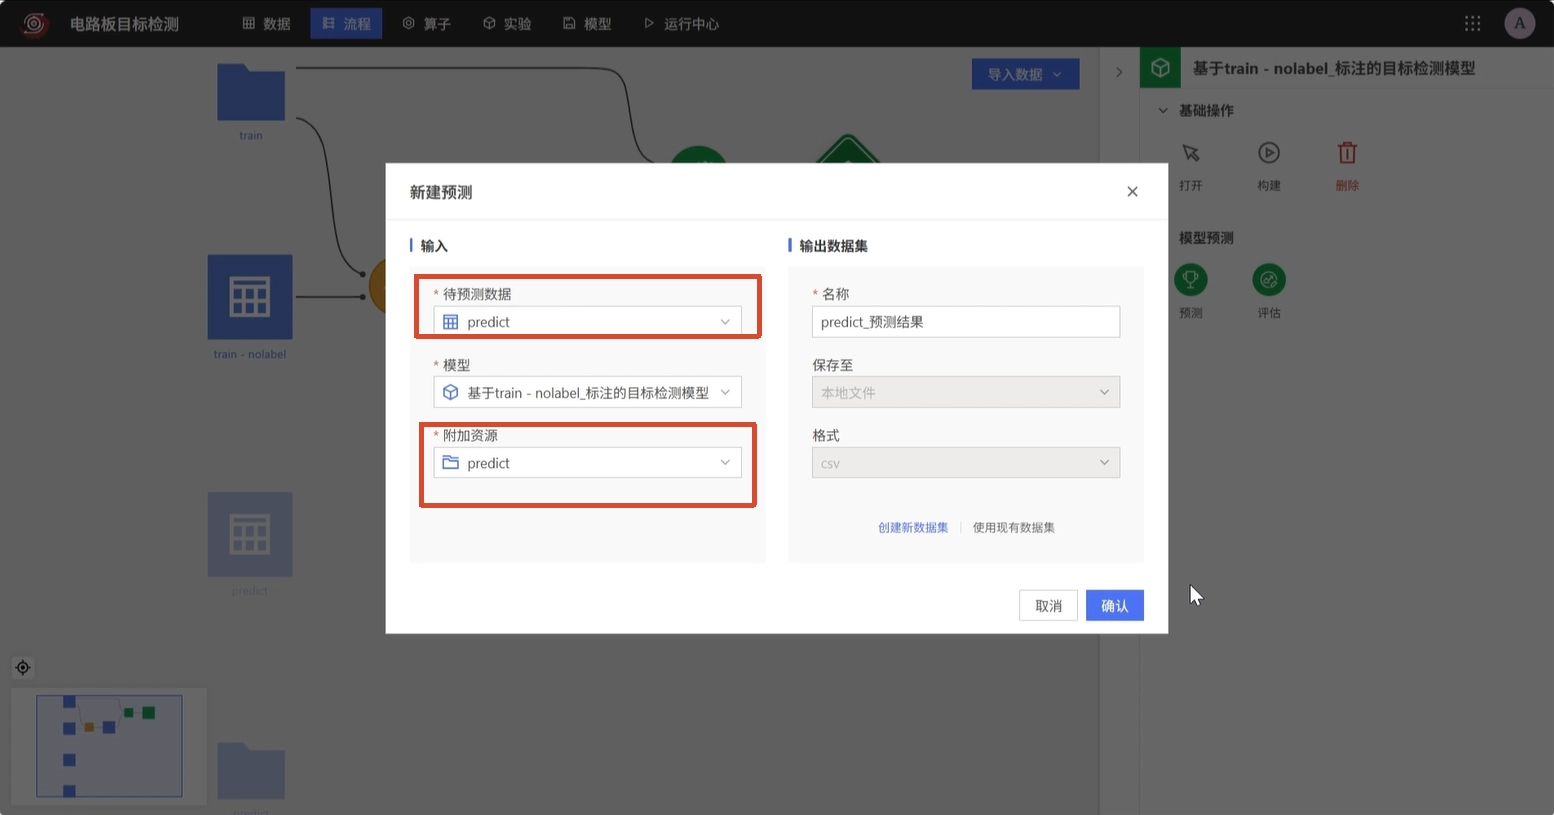Click the green diamond node on canvas
The image size is (1554, 815).
click(x=848, y=150)
